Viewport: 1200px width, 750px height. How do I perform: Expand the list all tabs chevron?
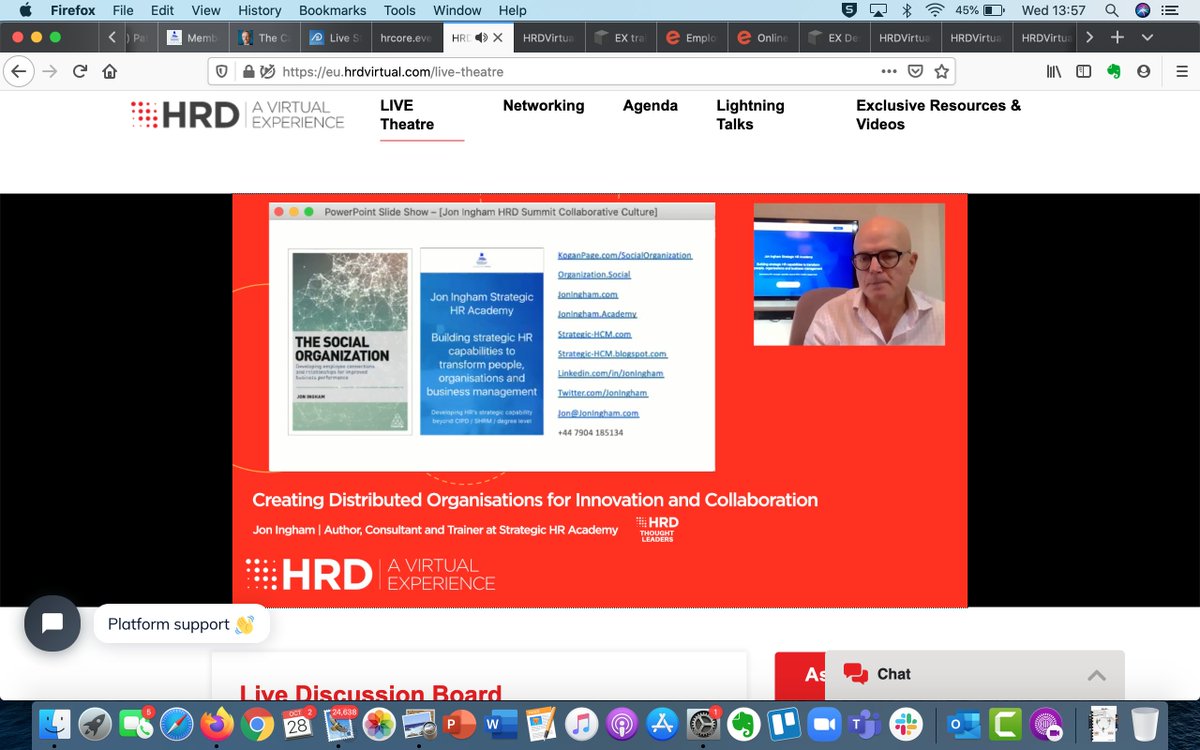click(1147, 37)
